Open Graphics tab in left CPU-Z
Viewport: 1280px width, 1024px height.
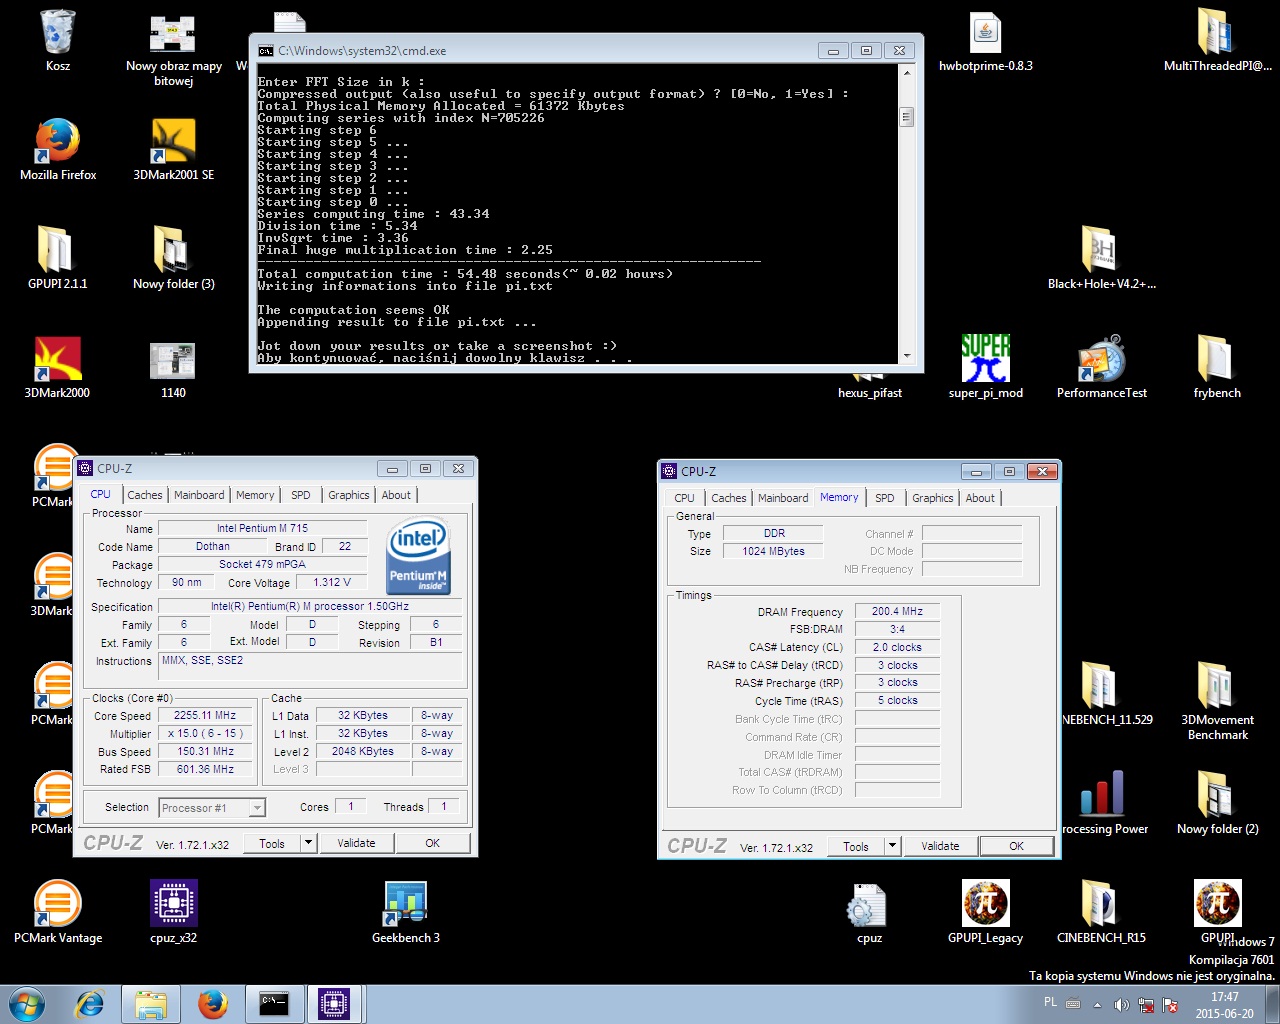tap(348, 495)
